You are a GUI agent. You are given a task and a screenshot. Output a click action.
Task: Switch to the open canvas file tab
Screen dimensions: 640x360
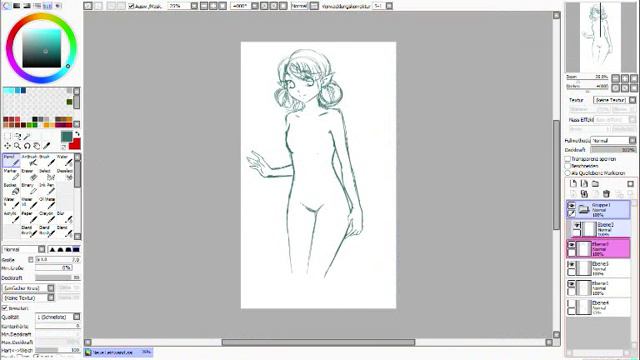click(x=118, y=352)
